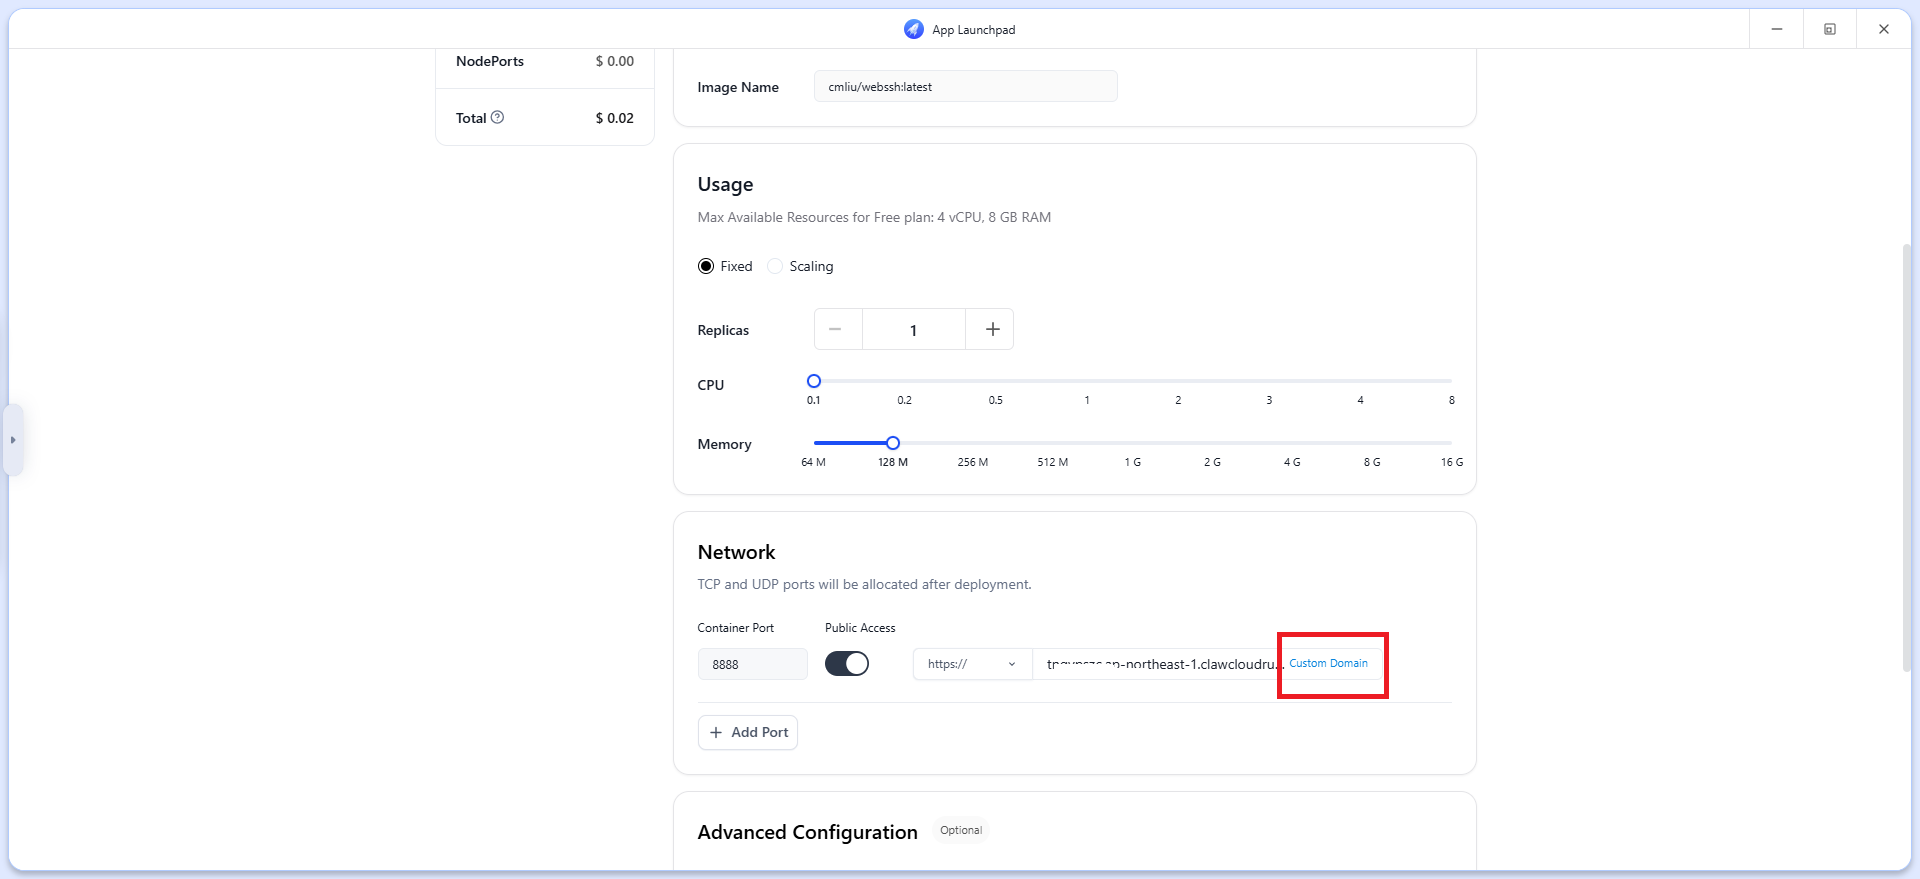This screenshot has height=879, width=1920.
Task: Increase replicas with the plus button
Action: 991,329
